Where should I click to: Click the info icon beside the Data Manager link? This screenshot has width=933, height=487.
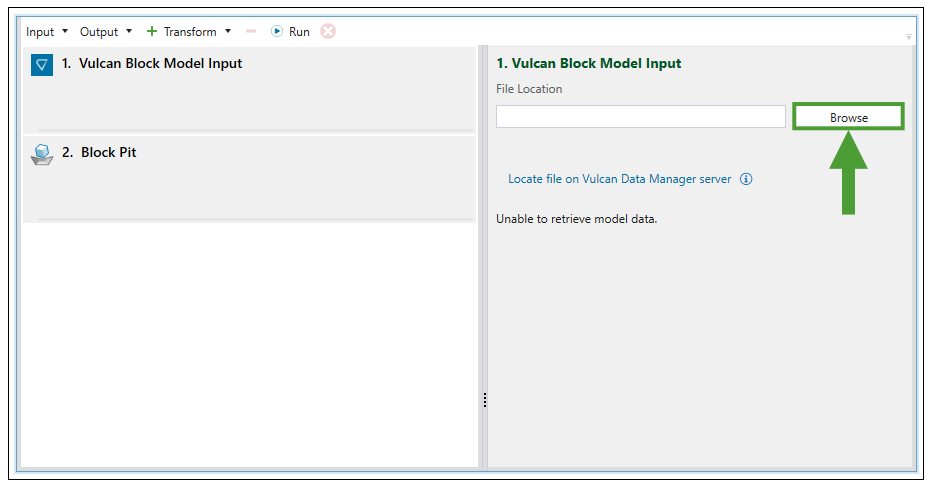746,180
